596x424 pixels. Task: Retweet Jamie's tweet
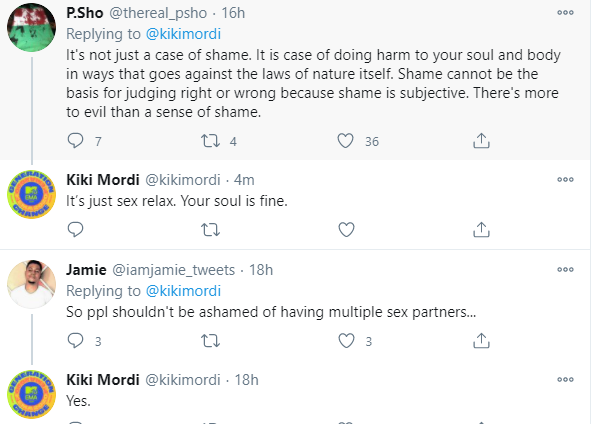[x=210, y=341]
